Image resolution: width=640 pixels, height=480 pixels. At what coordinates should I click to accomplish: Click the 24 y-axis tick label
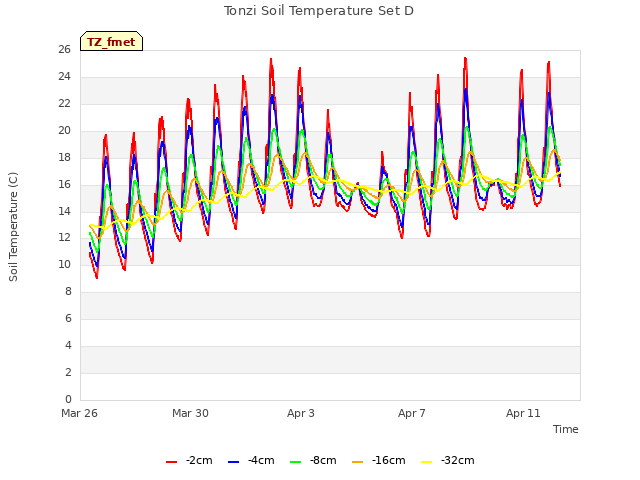64,77
